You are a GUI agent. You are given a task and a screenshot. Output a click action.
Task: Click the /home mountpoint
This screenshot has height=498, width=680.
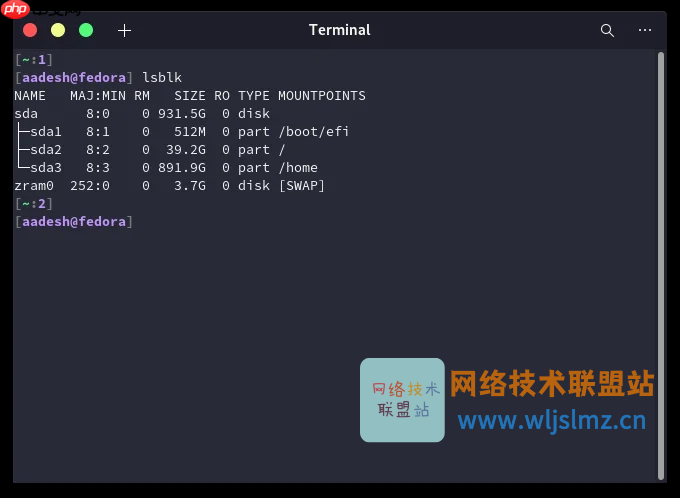(298, 167)
